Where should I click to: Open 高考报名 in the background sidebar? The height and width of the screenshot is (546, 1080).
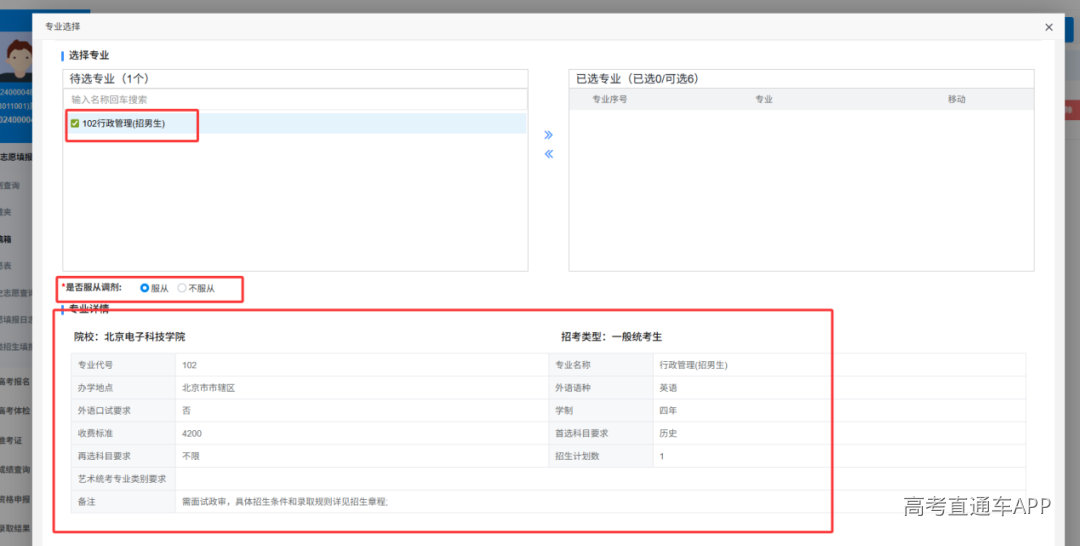pyautogui.click(x=16, y=381)
